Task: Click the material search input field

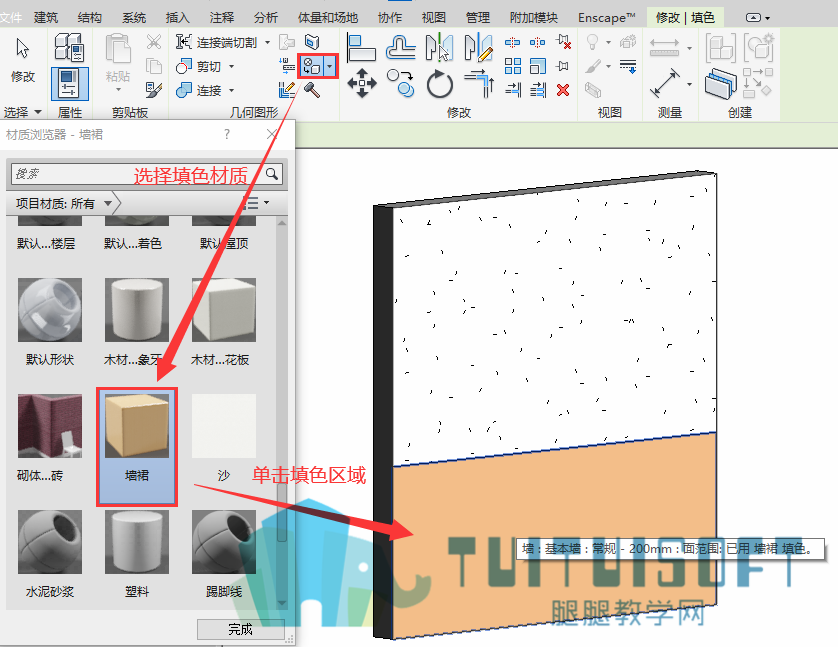Action: (x=137, y=174)
